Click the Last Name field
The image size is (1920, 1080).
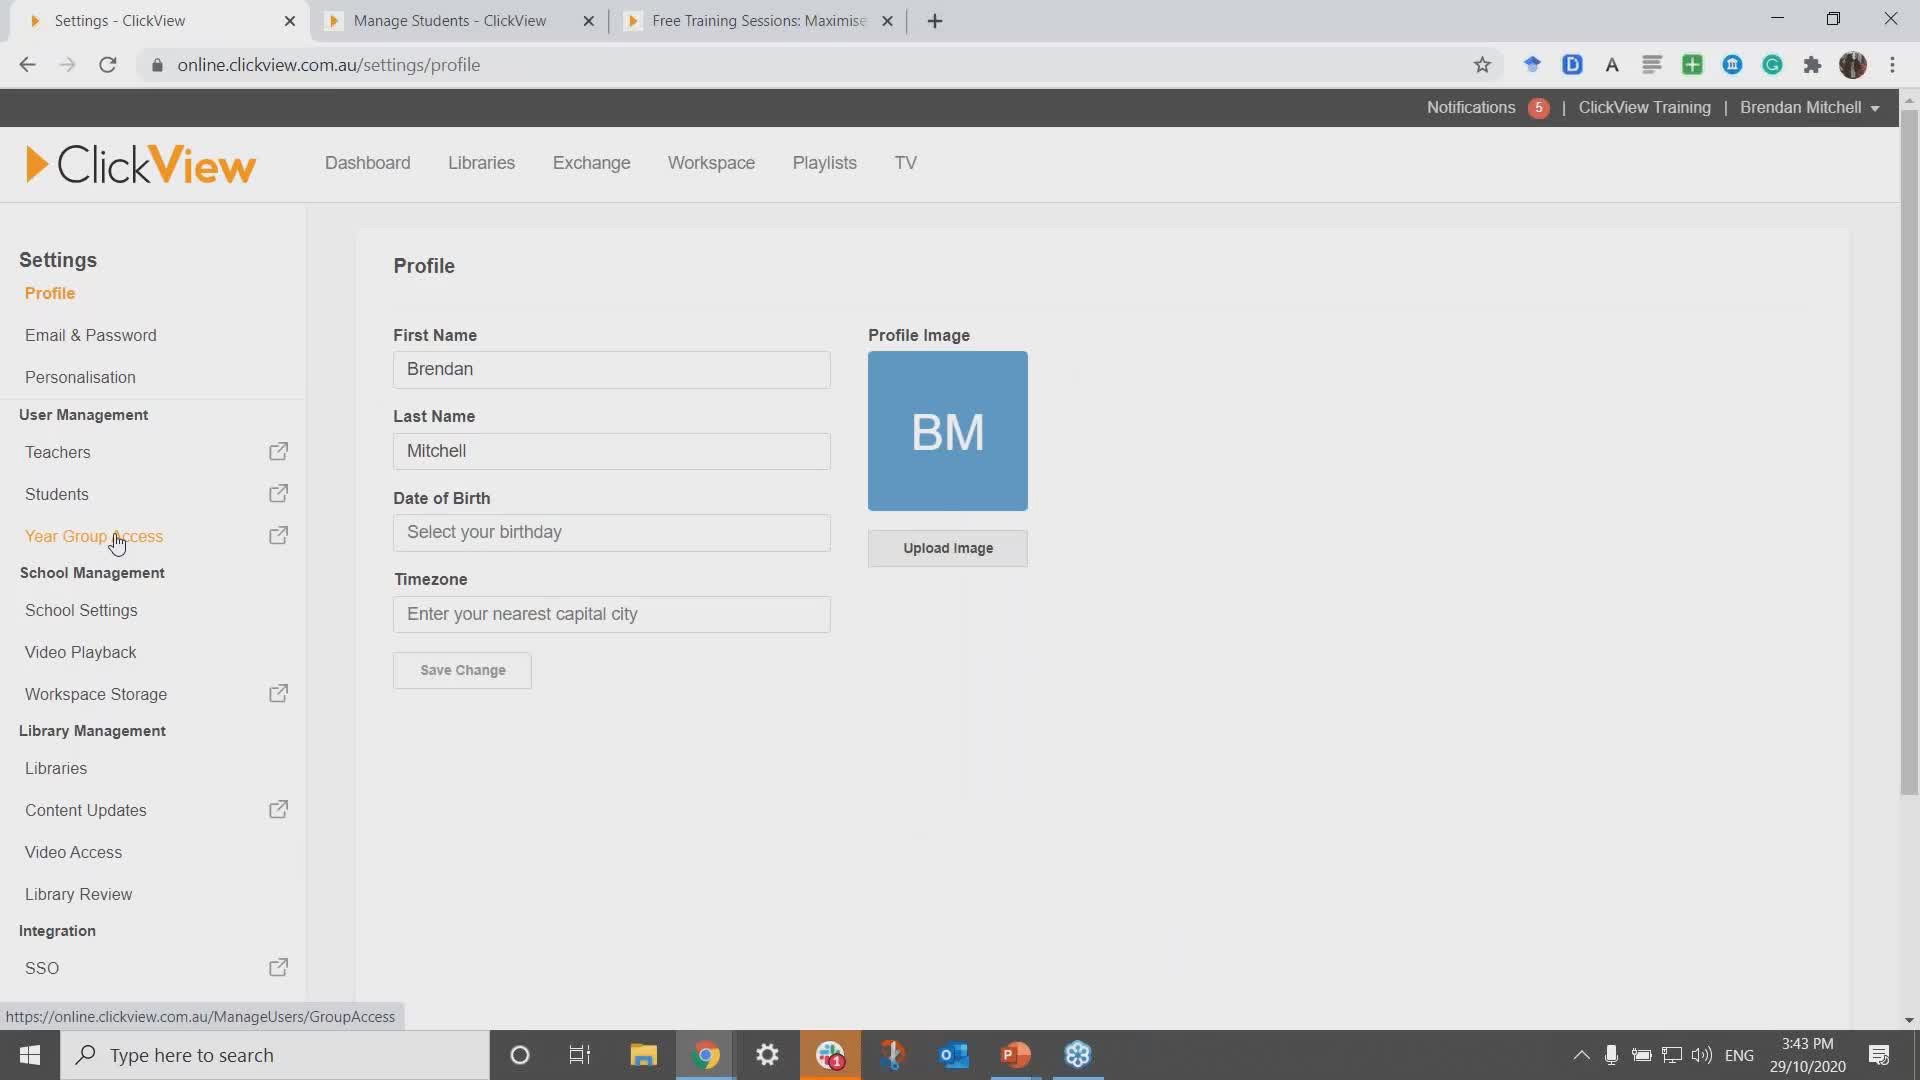611,452
